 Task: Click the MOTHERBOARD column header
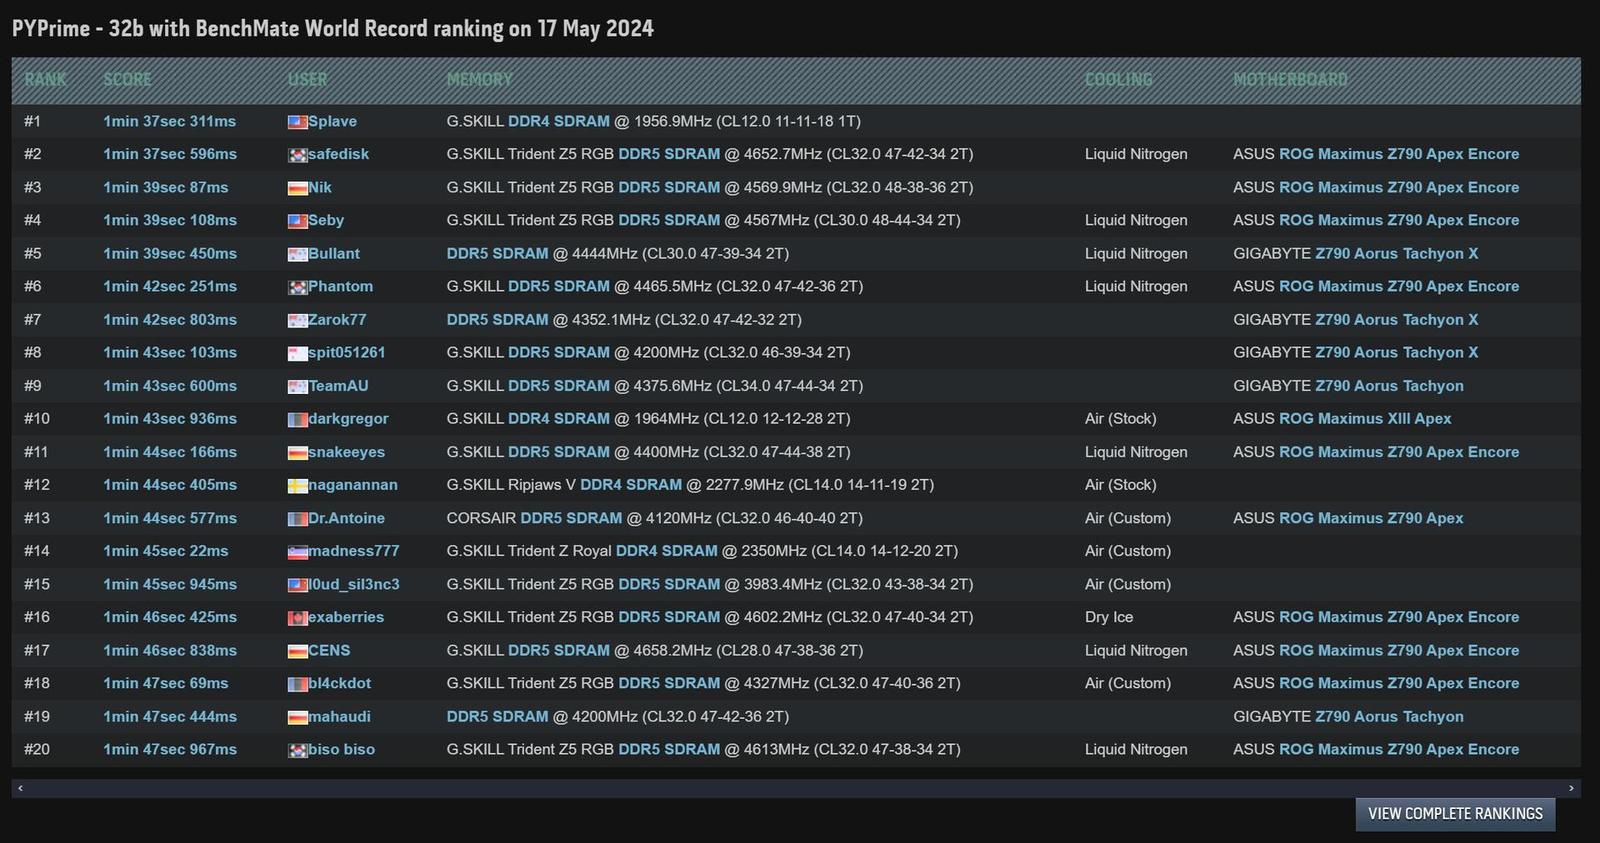coord(1290,80)
